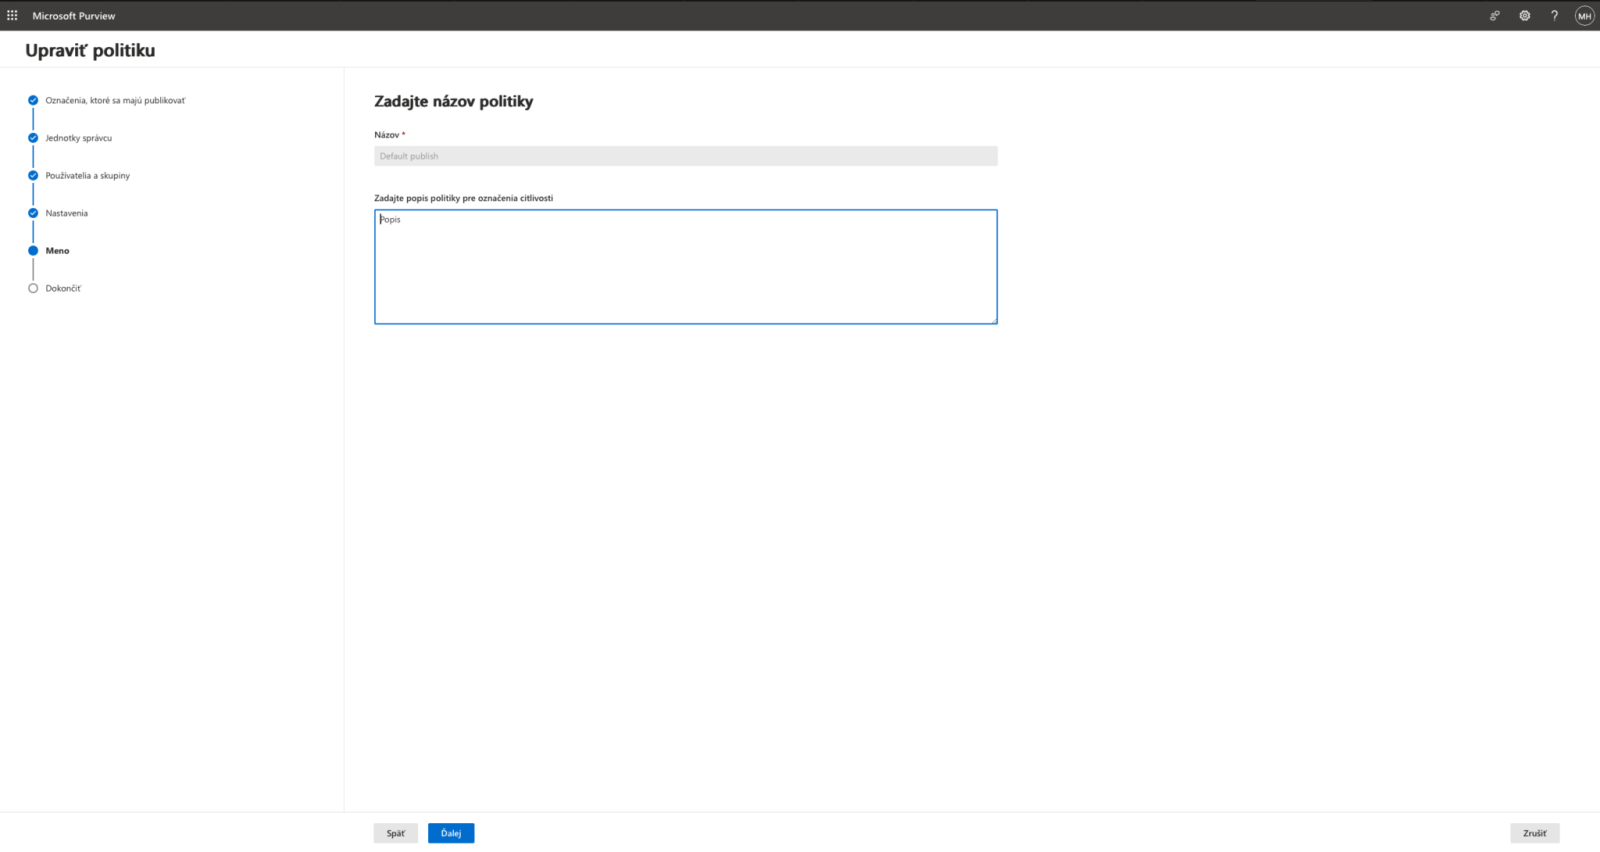Go to the Dokončiť step
The height and width of the screenshot is (852, 1600).
tap(63, 288)
